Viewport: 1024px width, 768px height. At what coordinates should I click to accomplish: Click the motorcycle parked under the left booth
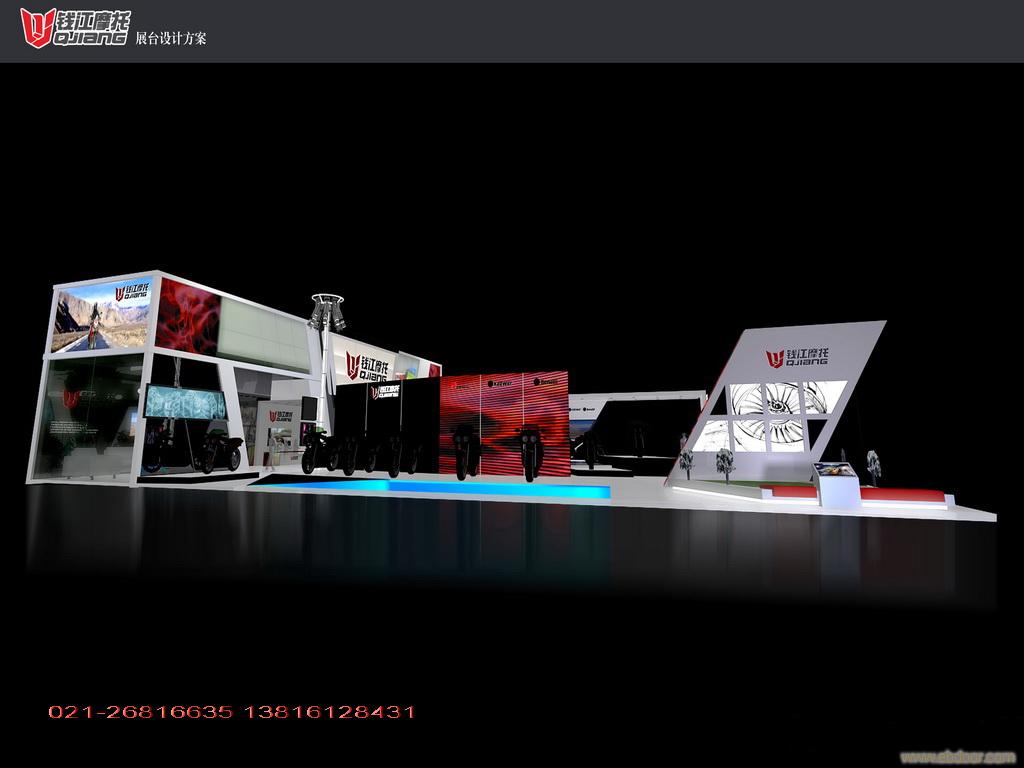(220, 450)
